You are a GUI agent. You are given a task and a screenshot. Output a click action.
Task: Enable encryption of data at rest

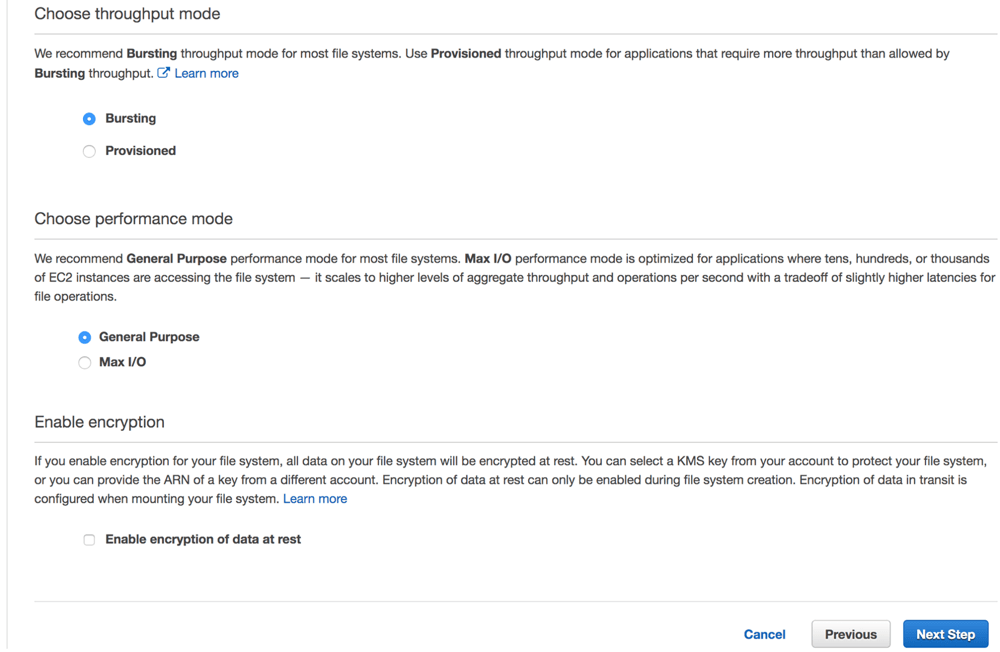89,539
